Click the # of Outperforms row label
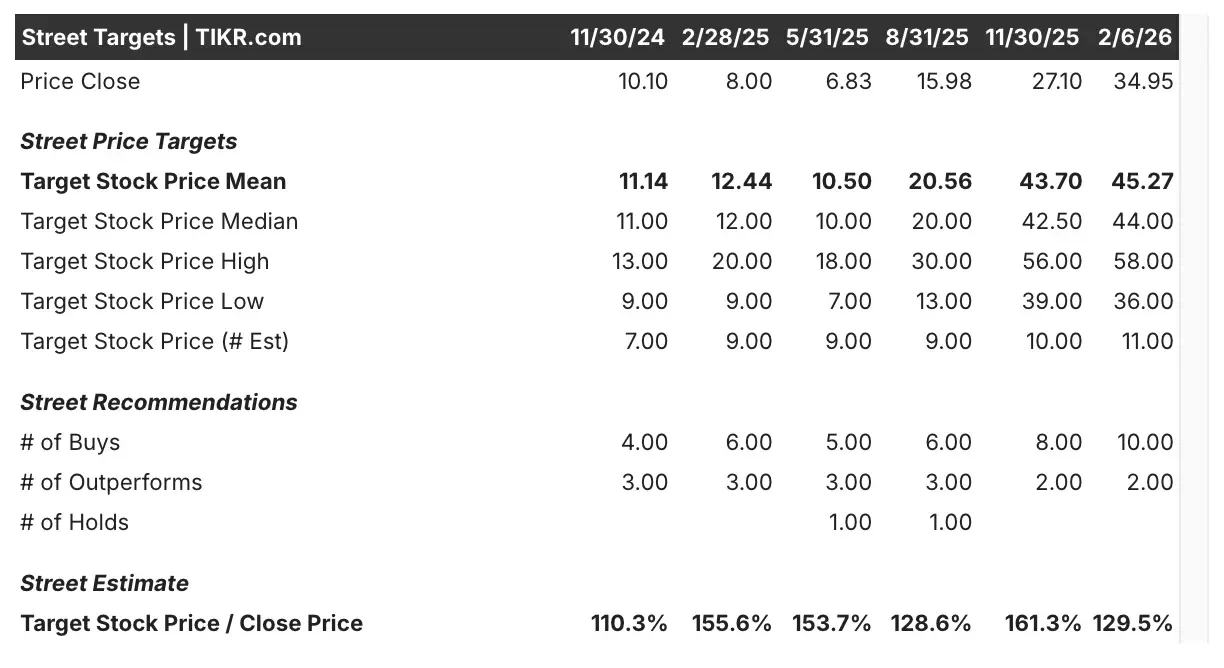 coord(111,482)
